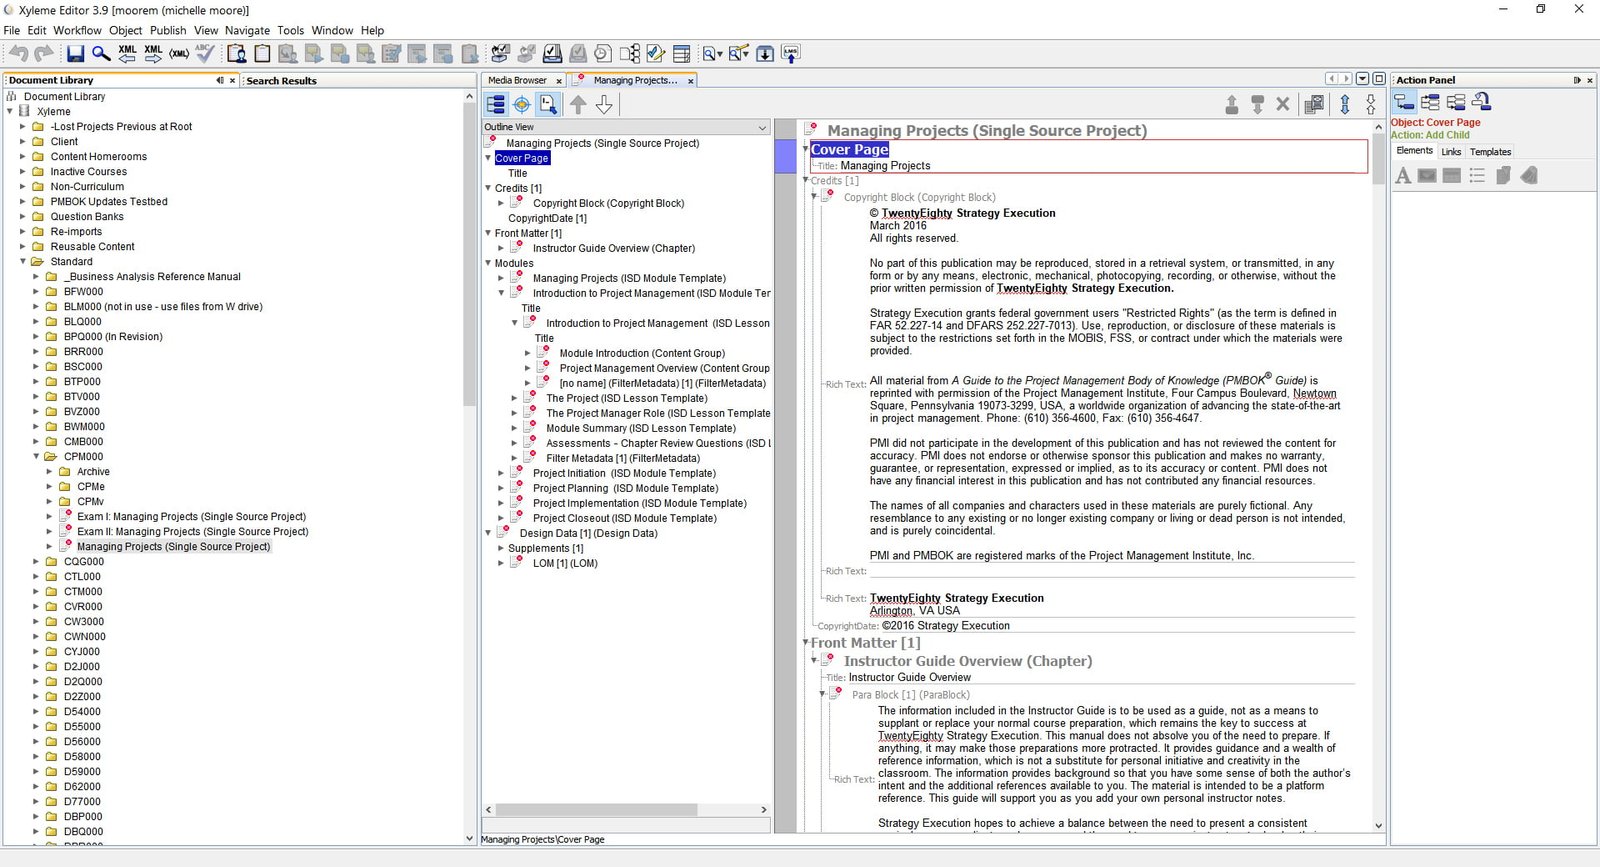Click the blue target locate icon
The image size is (1600, 867).
click(522, 104)
